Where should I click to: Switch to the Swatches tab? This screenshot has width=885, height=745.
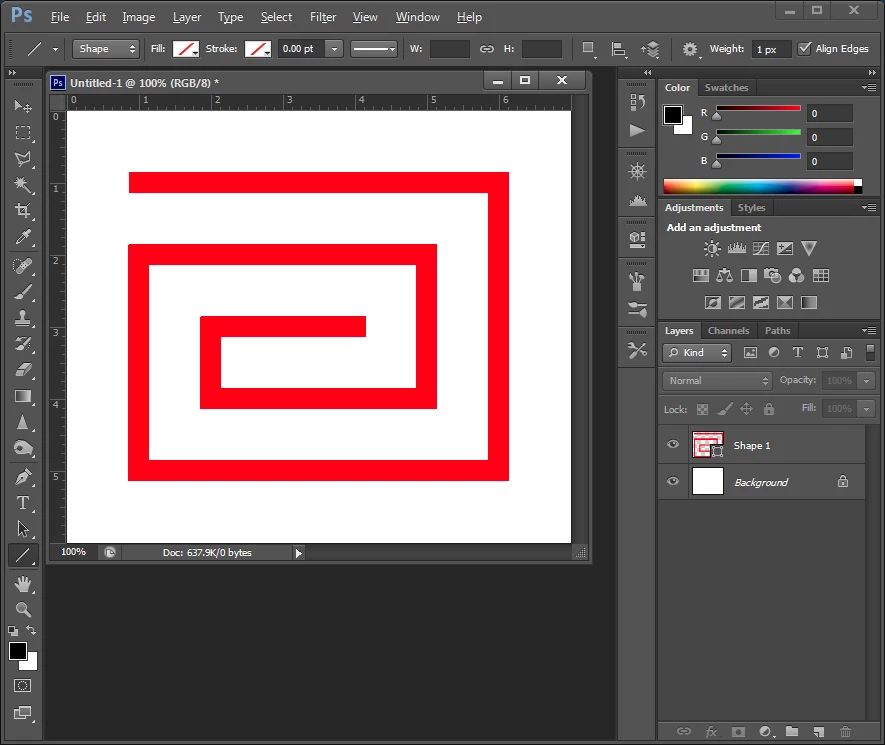pyautogui.click(x=726, y=87)
